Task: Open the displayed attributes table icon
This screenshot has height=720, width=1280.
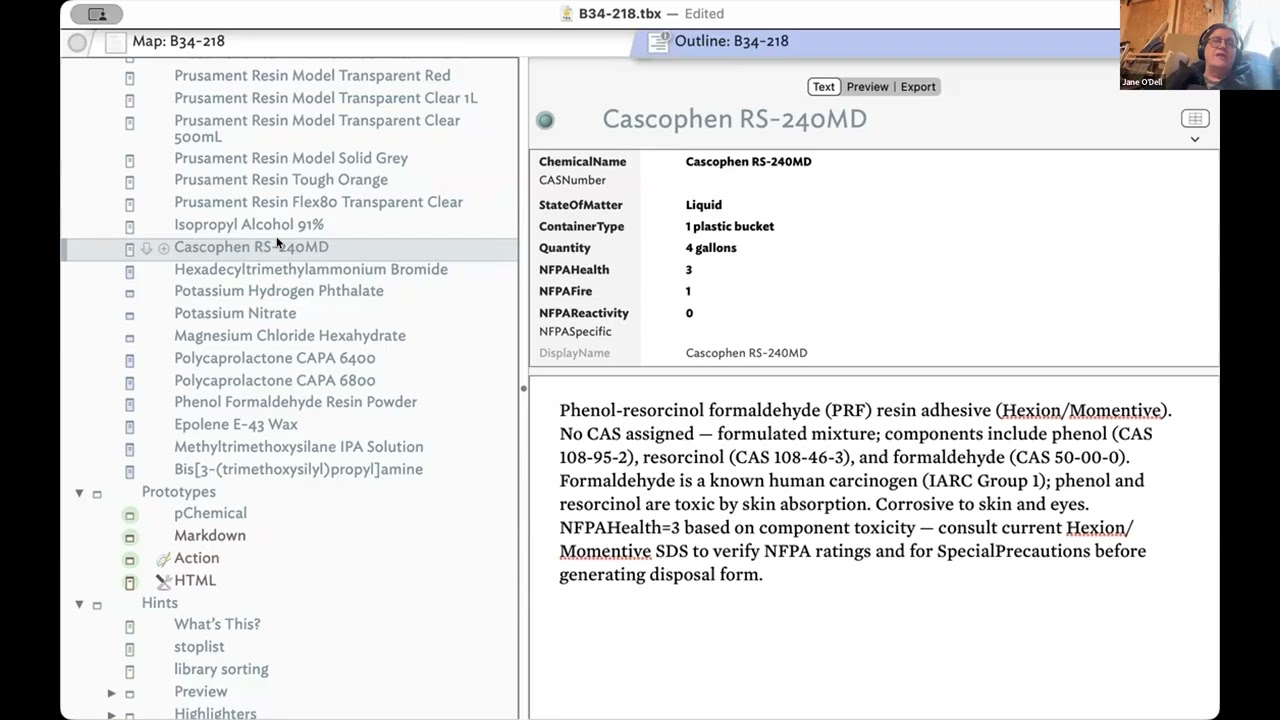Action: tap(1195, 118)
